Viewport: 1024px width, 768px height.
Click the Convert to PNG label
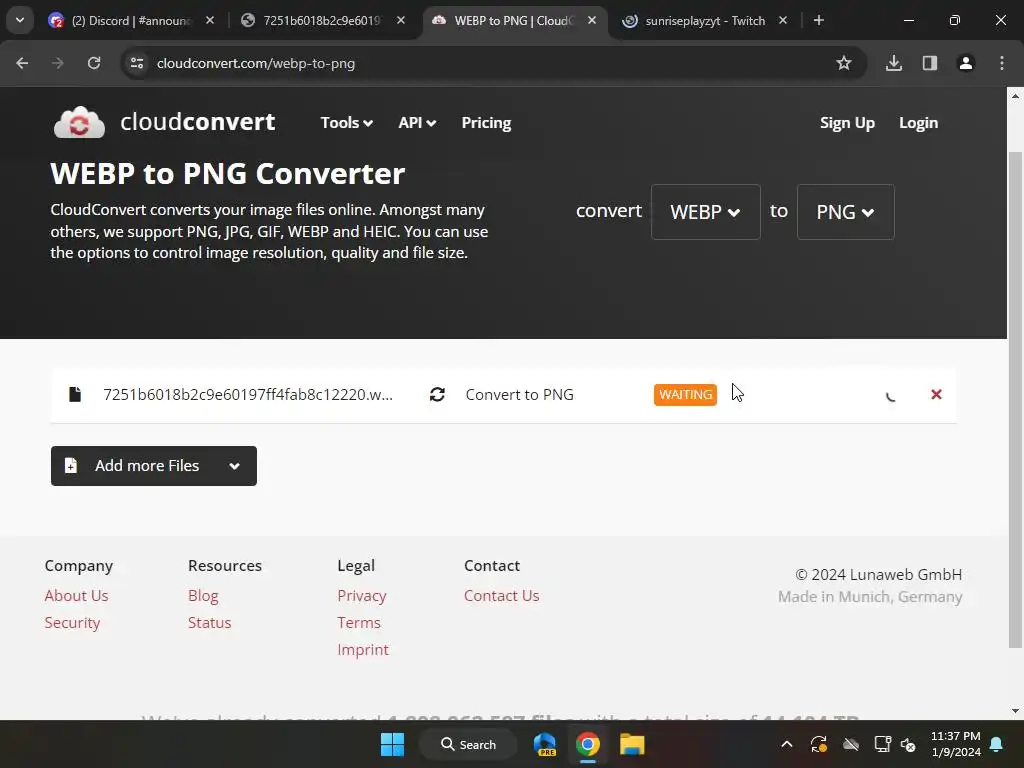[520, 394]
